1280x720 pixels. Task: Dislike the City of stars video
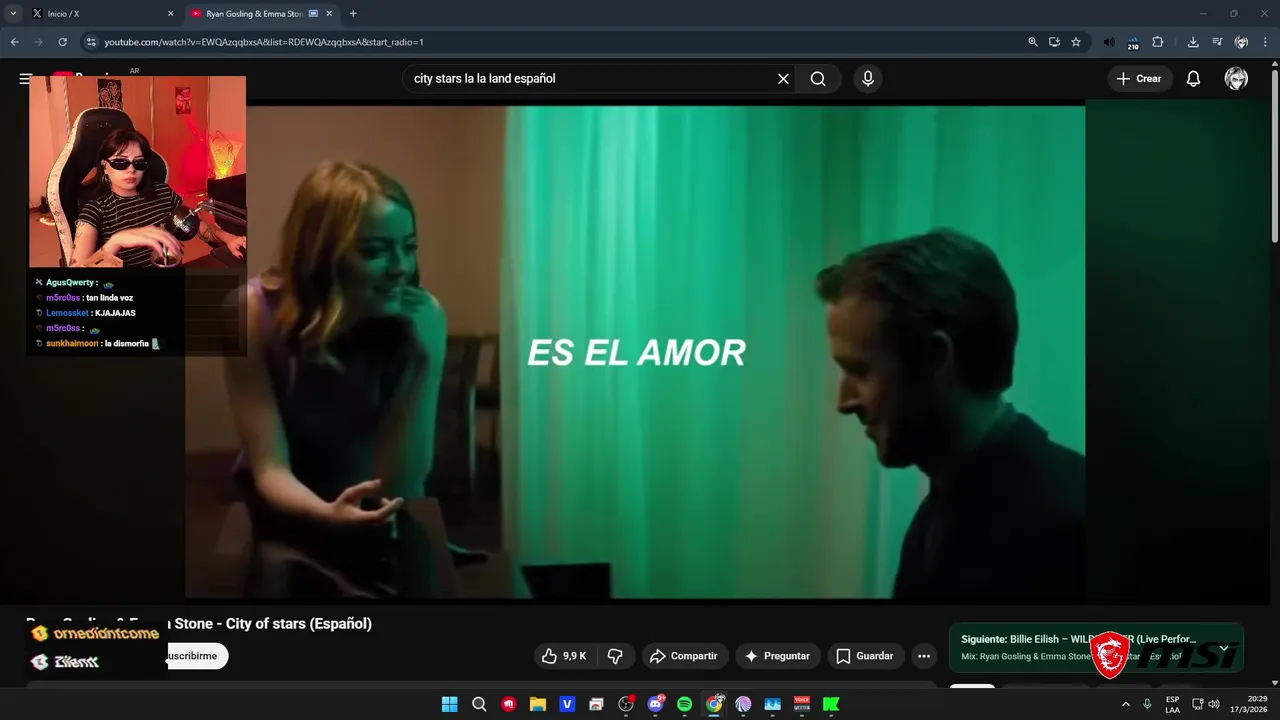pyautogui.click(x=615, y=656)
